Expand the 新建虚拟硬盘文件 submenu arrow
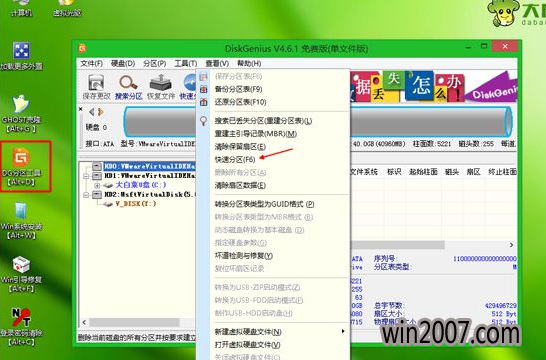Viewport: 546px width, 360px height. point(343,331)
